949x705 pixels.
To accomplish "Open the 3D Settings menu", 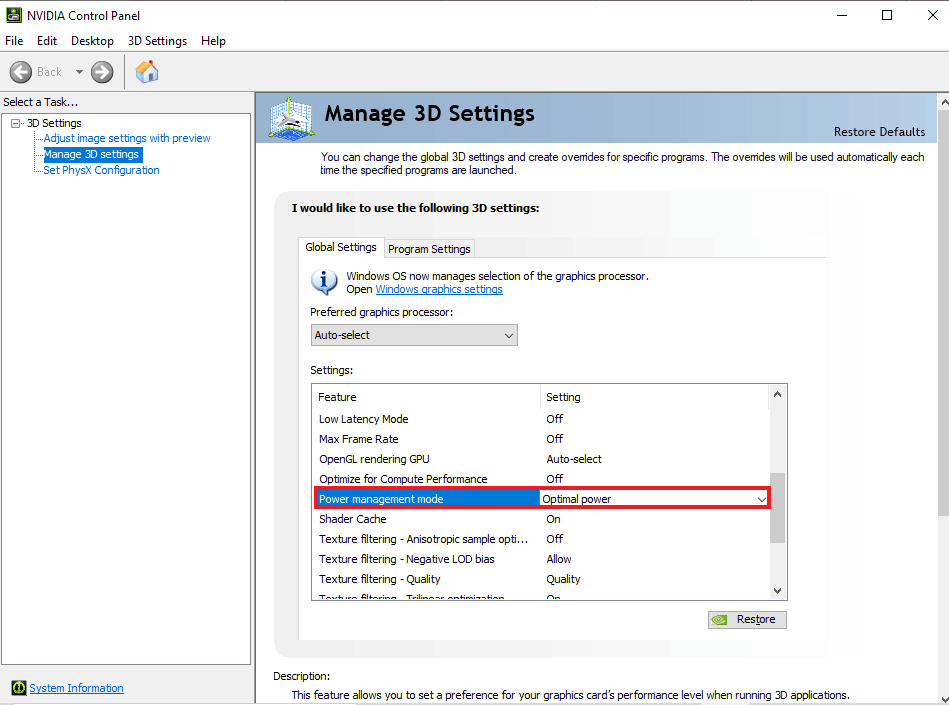I will click(157, 41).
